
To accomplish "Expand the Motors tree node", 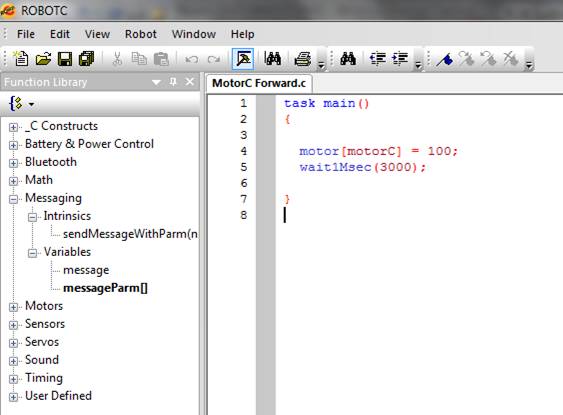I will coord(13,307).
